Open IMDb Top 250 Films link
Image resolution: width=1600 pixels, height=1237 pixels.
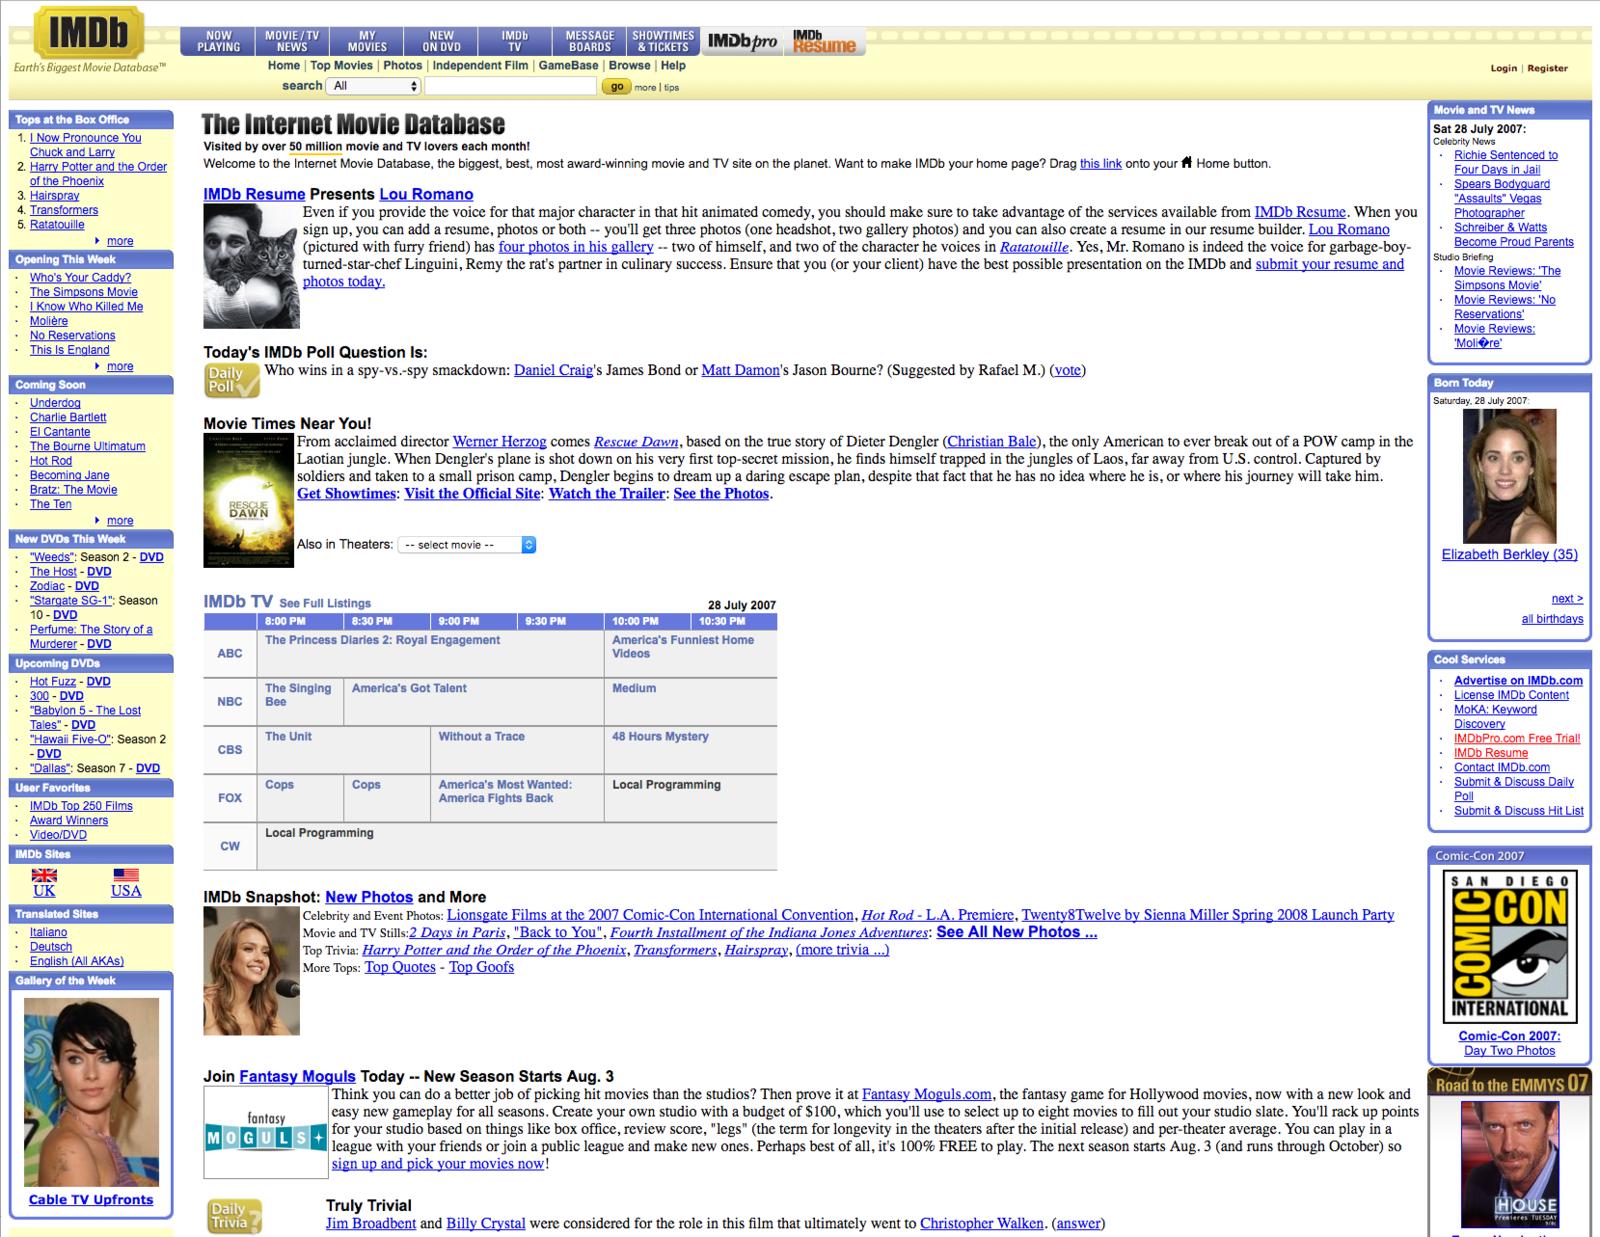[81, 806]
